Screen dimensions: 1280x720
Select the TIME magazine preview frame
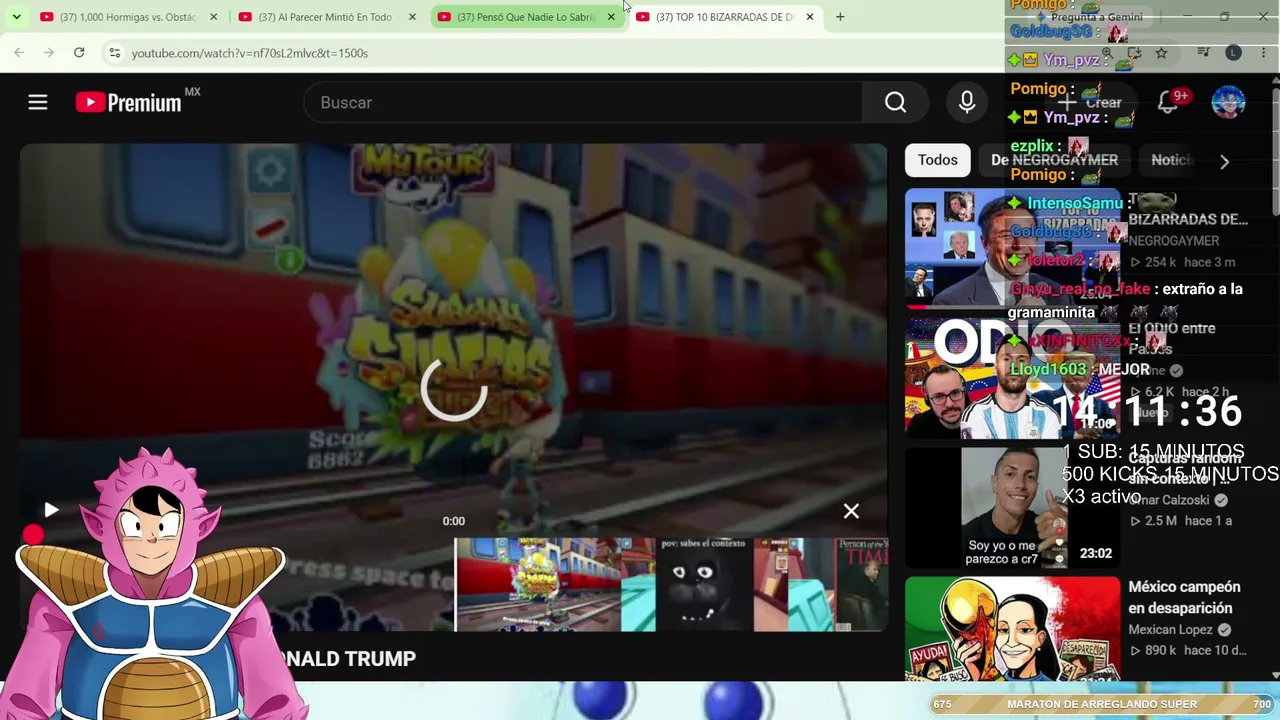pyautogui.click(x=861, y=585)
